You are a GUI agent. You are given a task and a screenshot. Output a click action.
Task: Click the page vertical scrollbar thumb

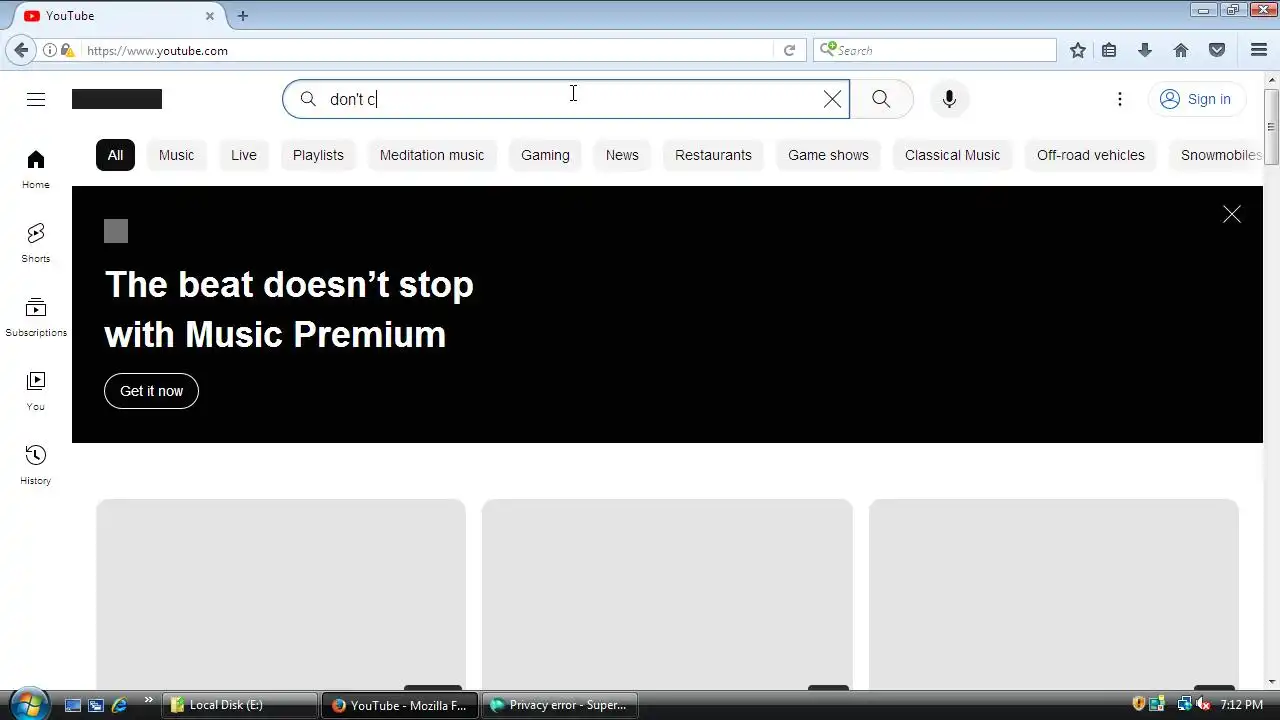pyautogui.click(x=1271, y=127)
